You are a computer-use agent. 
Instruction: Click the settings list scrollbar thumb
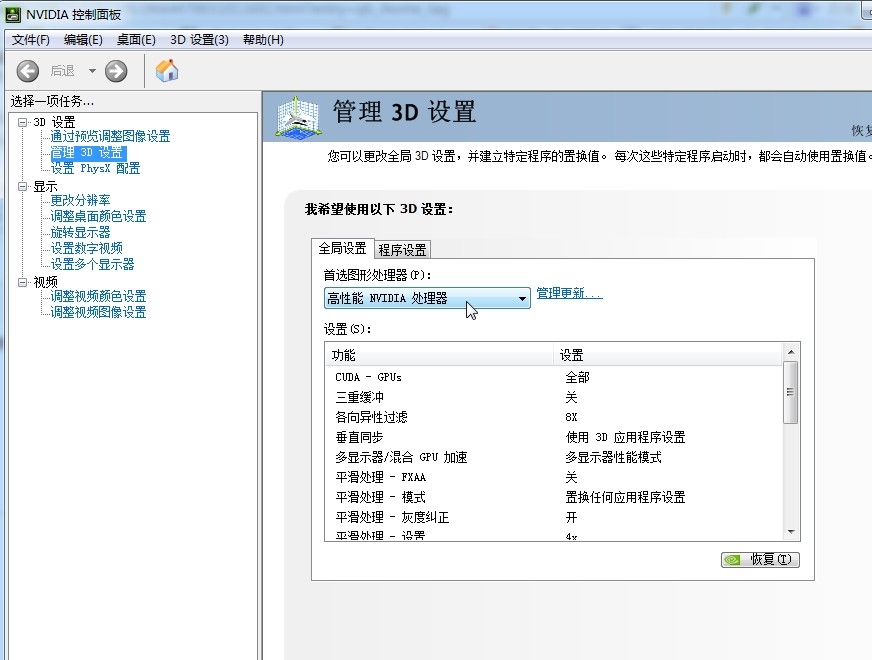790,392
